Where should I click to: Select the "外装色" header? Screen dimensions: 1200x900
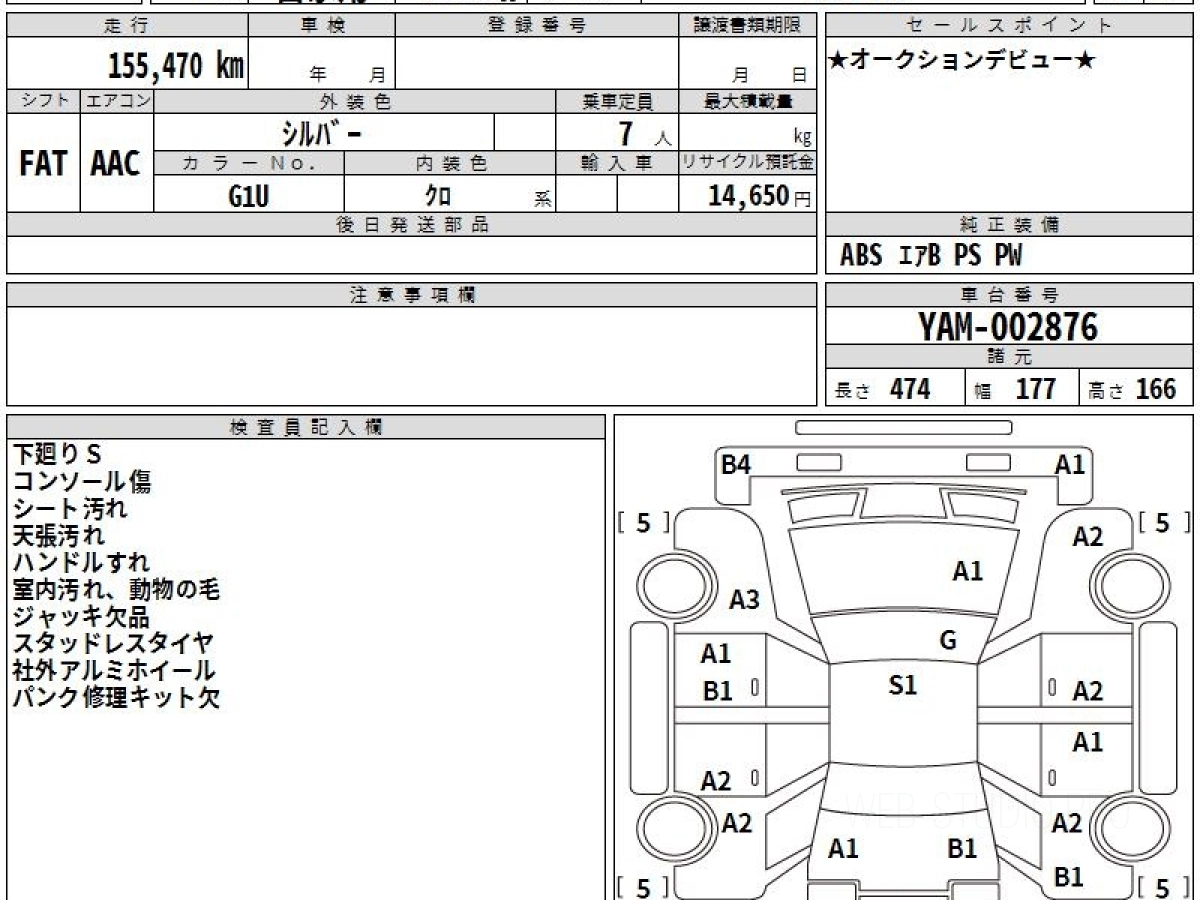[x=355, y=101]
